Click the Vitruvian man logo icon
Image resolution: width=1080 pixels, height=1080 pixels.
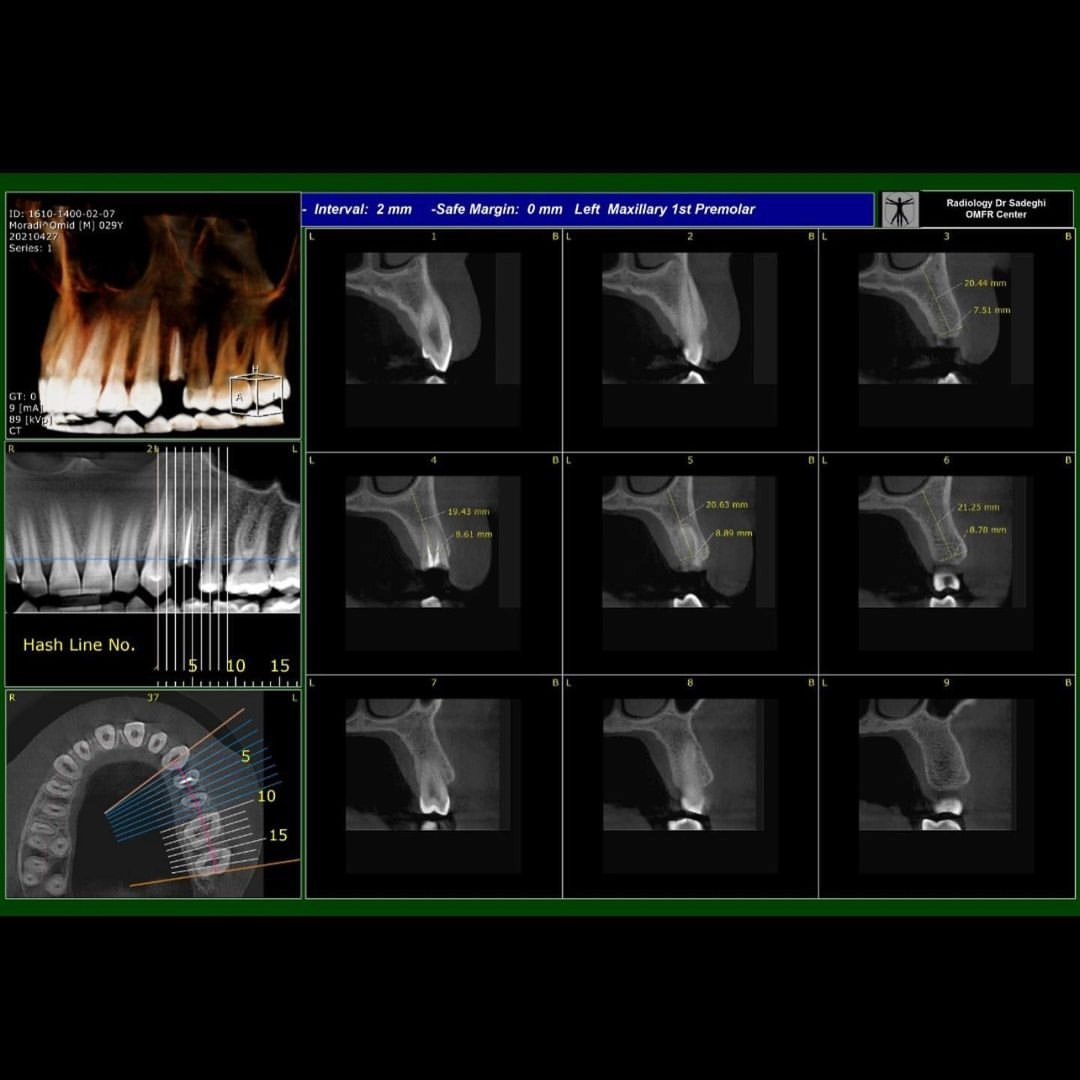tap(900, 209)
